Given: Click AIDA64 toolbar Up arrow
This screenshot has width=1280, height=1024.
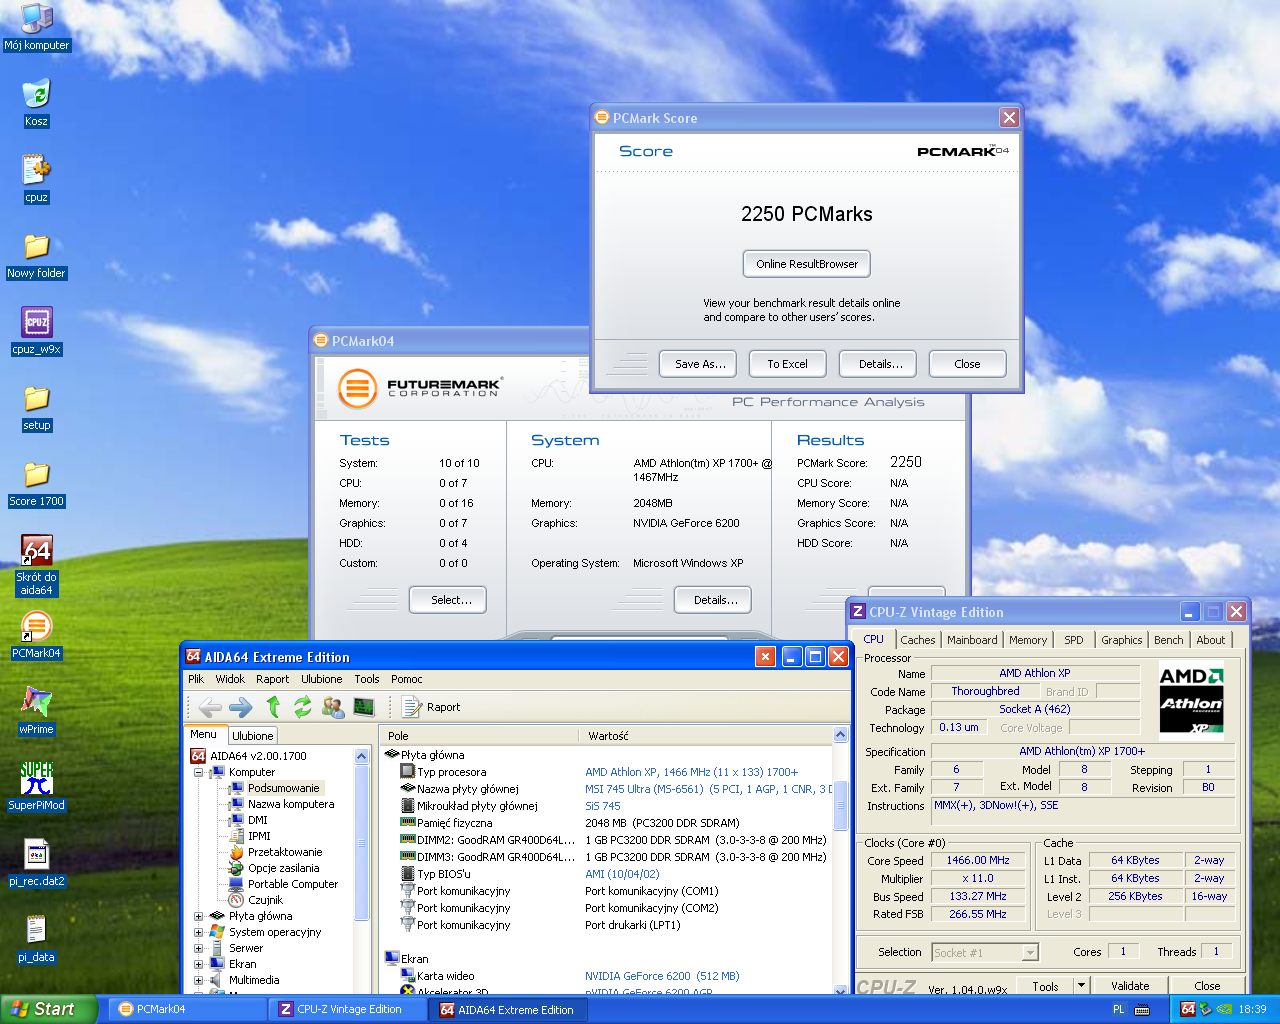Looking at the screenshot, I should [272, 707].
